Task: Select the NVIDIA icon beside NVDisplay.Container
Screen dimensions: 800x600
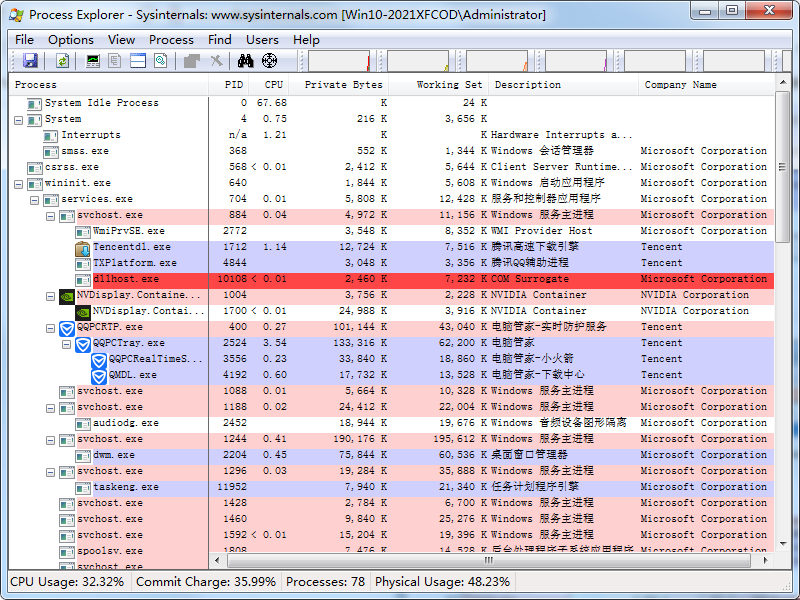Action: click(67, 295)
